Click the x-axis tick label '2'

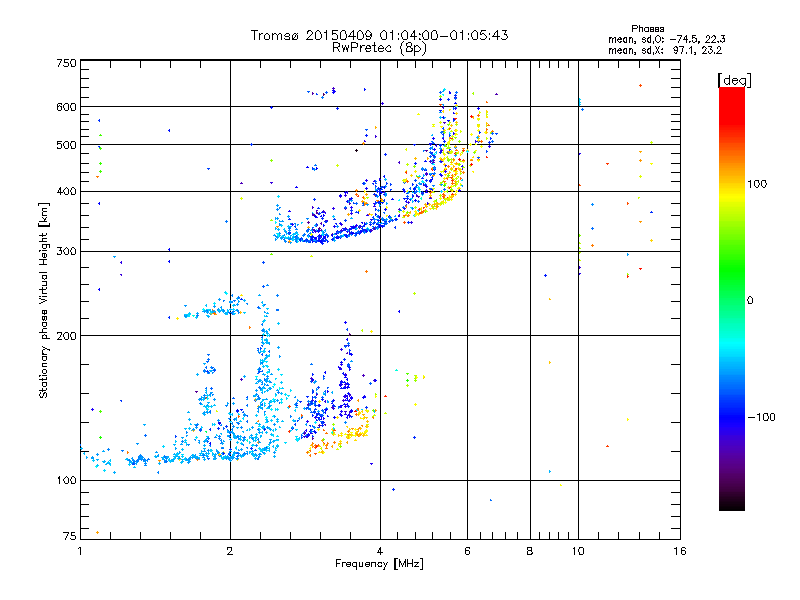(x=230, y=551)
